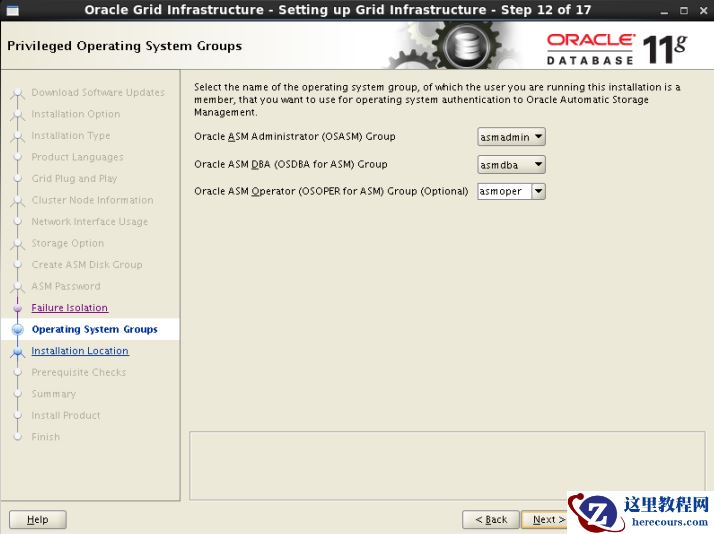Image resolution: width=714 pixels, height=534 pixels.
Task: Click inside the asmoper text field
Action: (504, 191)
